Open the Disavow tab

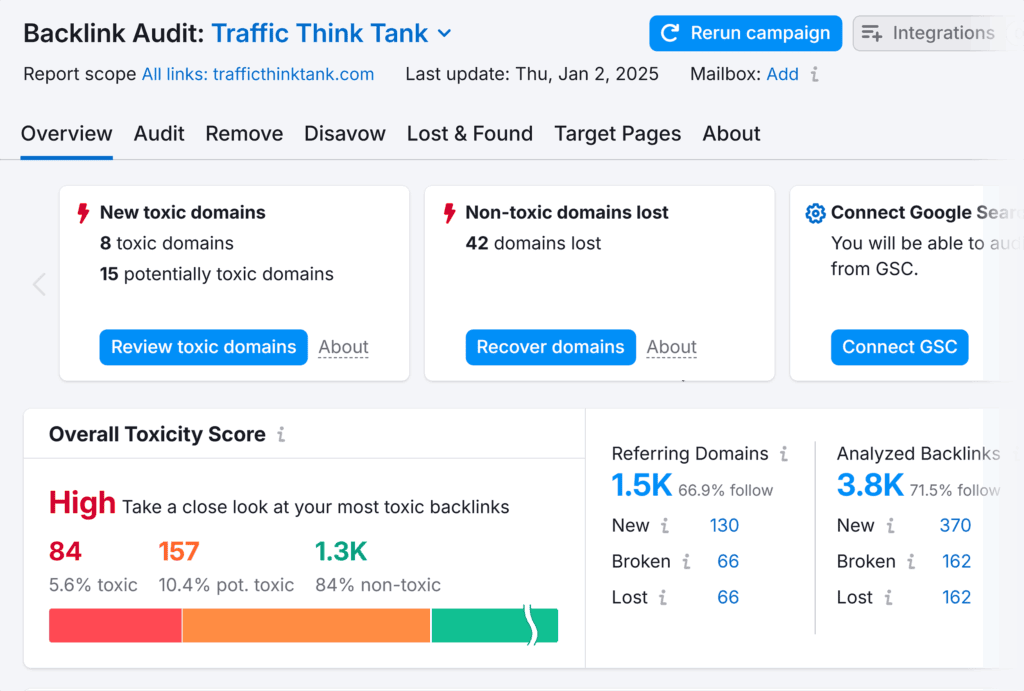pyautogui.click(x=345, y=134)
